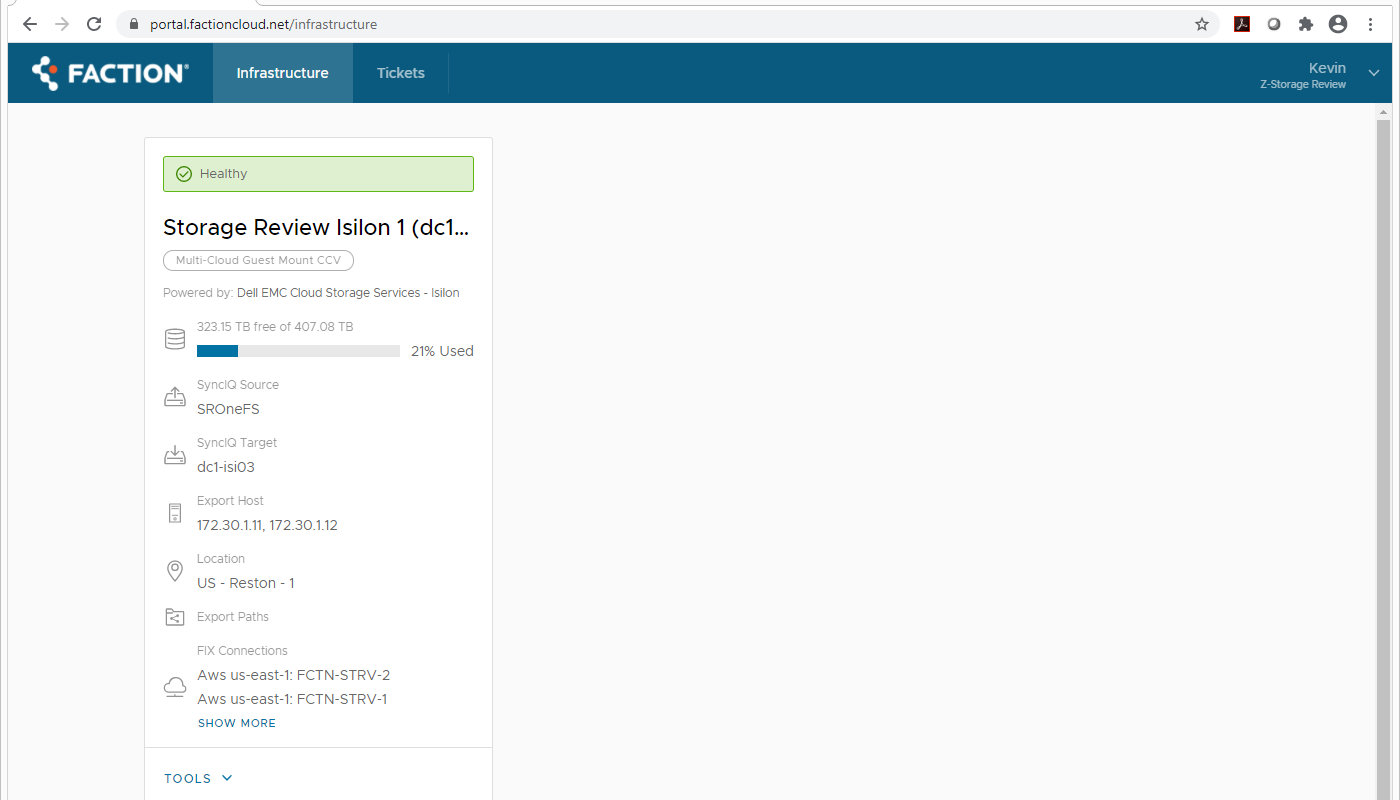Click the FIX Connections cloud icon

[175, 687]
